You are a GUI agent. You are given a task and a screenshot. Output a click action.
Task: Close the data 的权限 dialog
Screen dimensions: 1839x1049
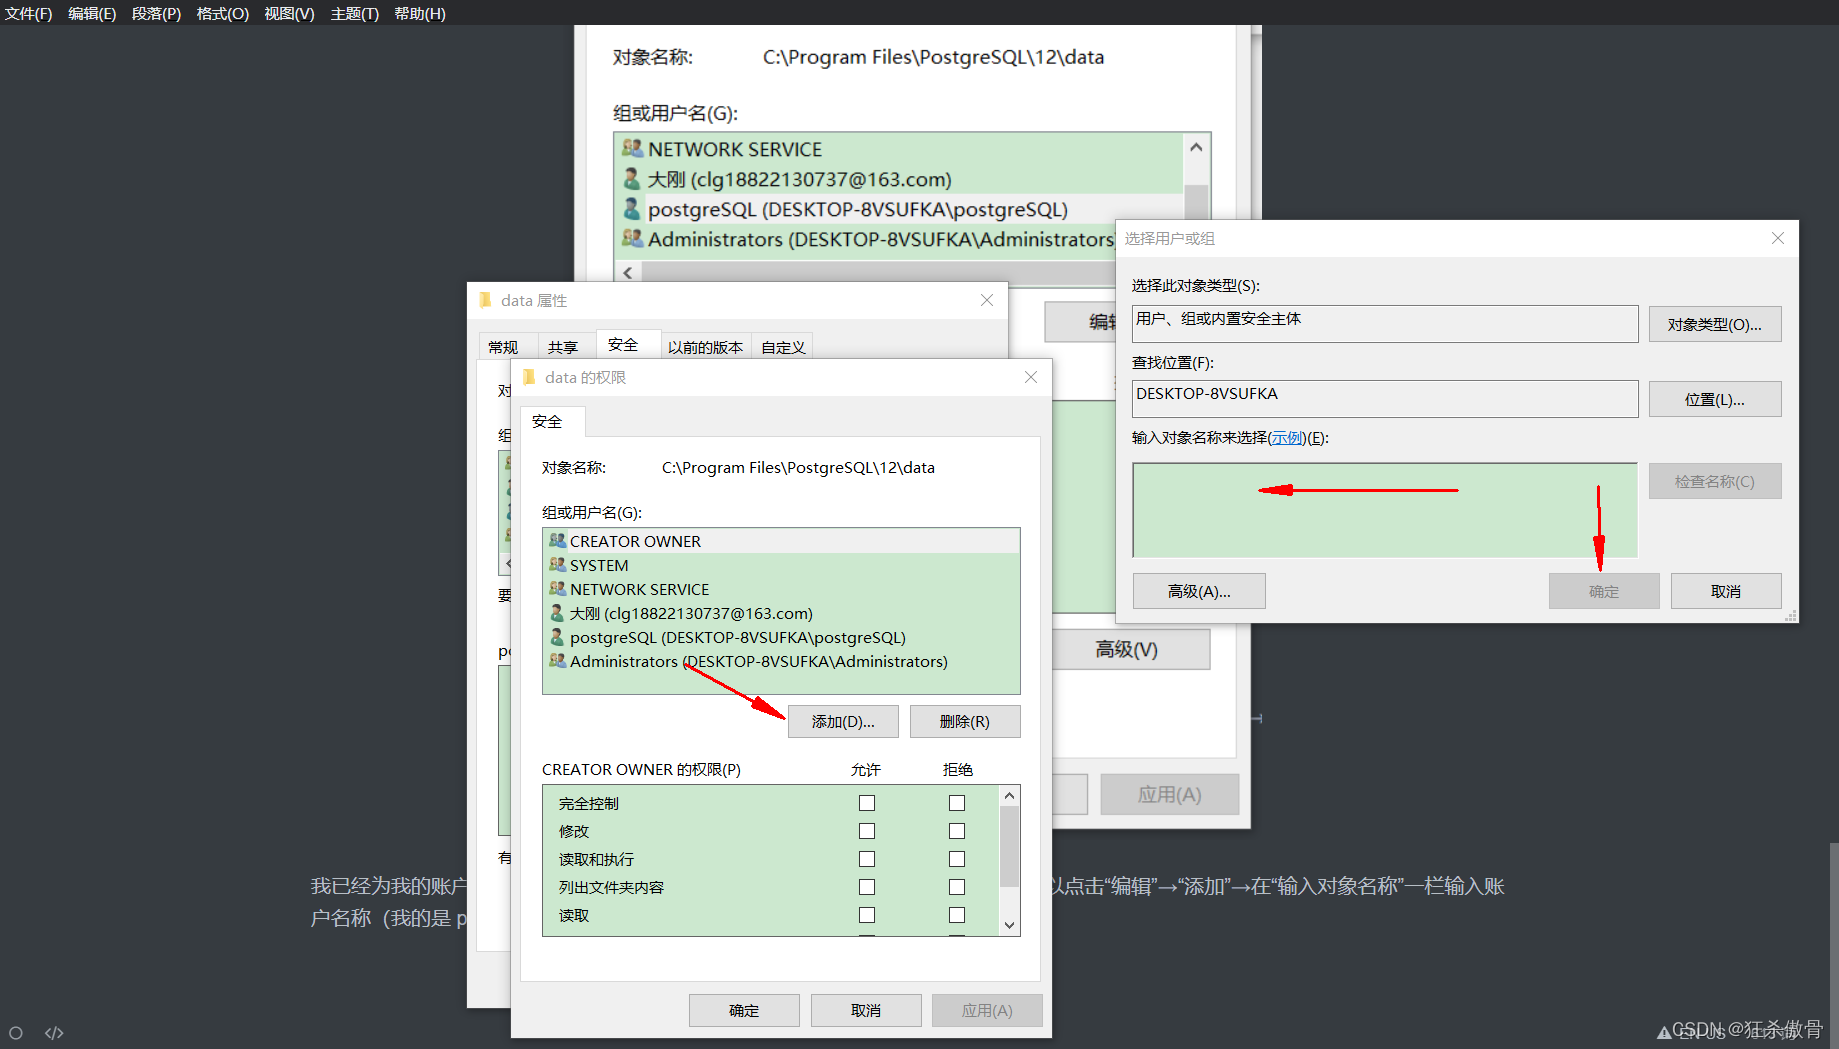click(1031, 377)
